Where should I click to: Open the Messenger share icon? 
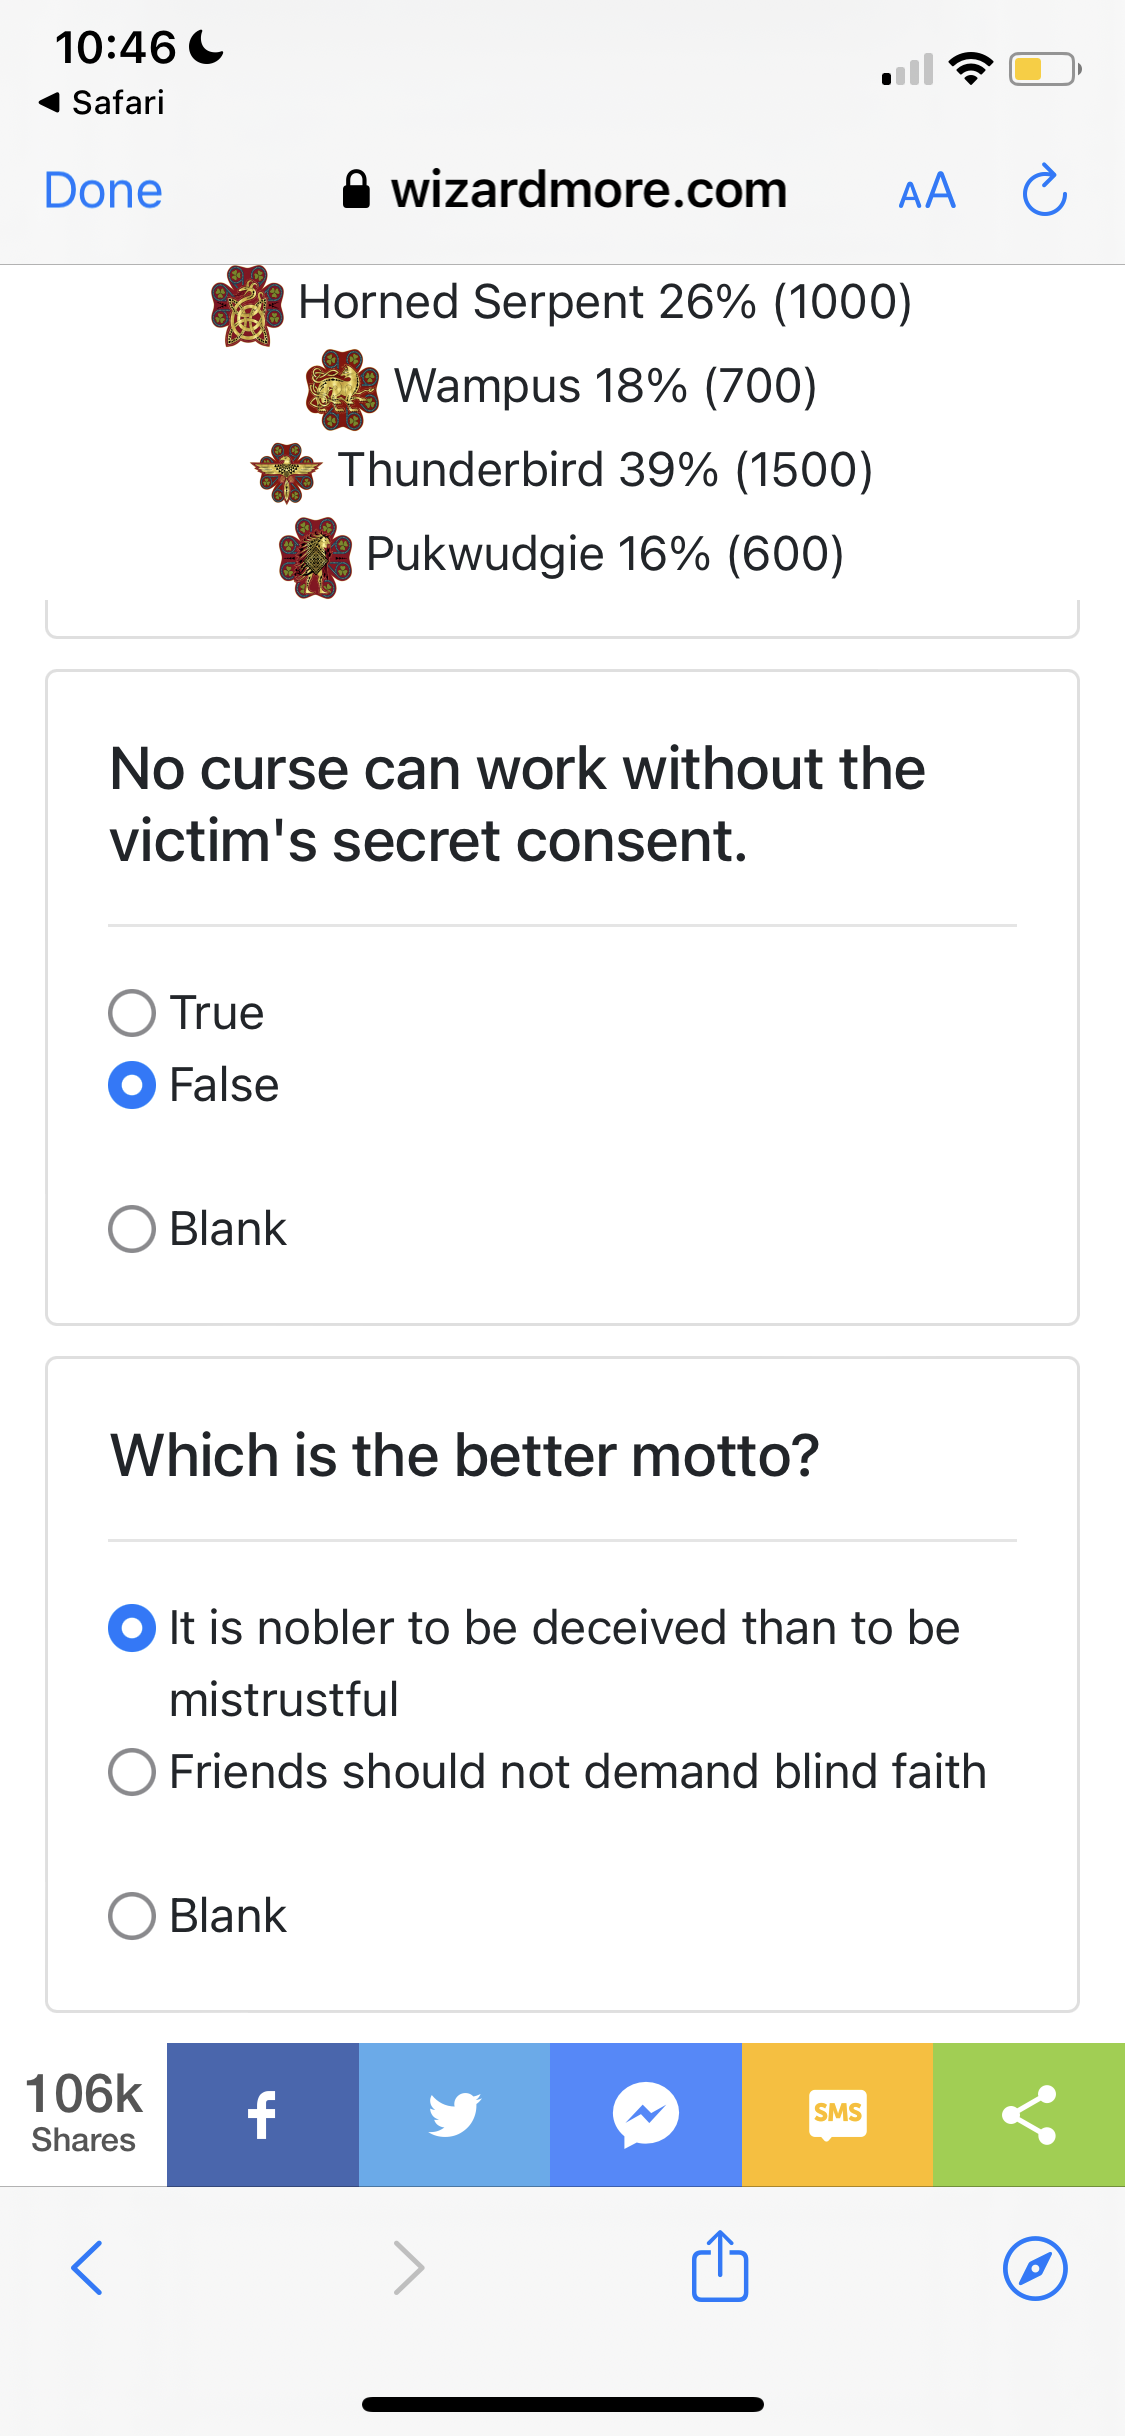point(646,2114)
